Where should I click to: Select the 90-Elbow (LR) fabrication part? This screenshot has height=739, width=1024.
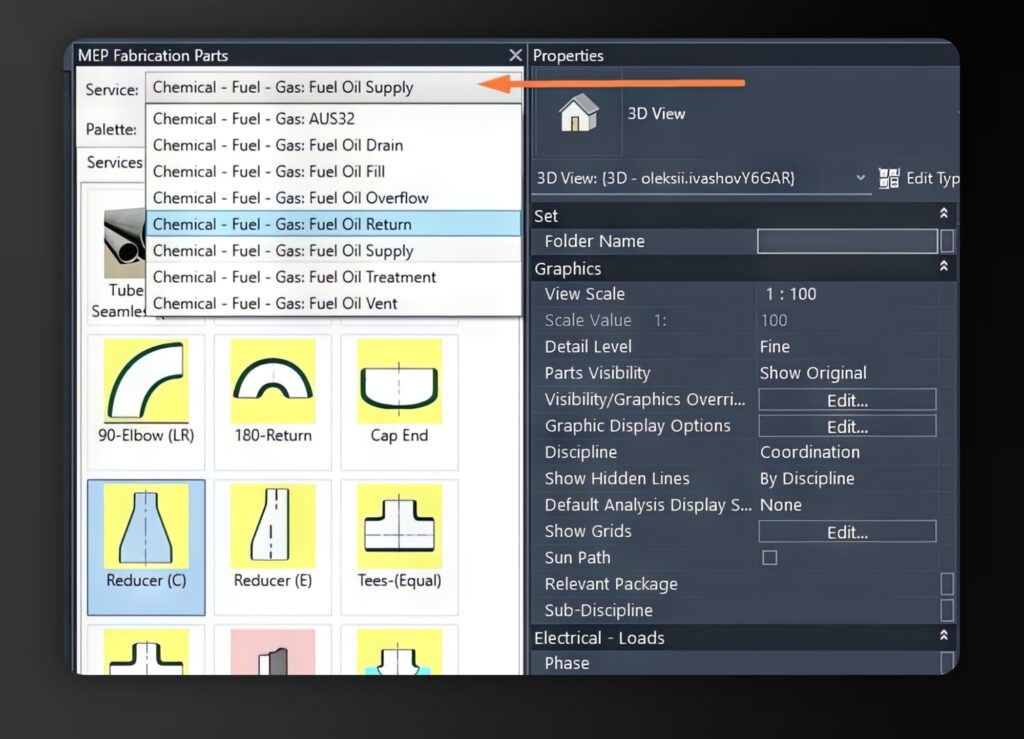click(146, 401)
